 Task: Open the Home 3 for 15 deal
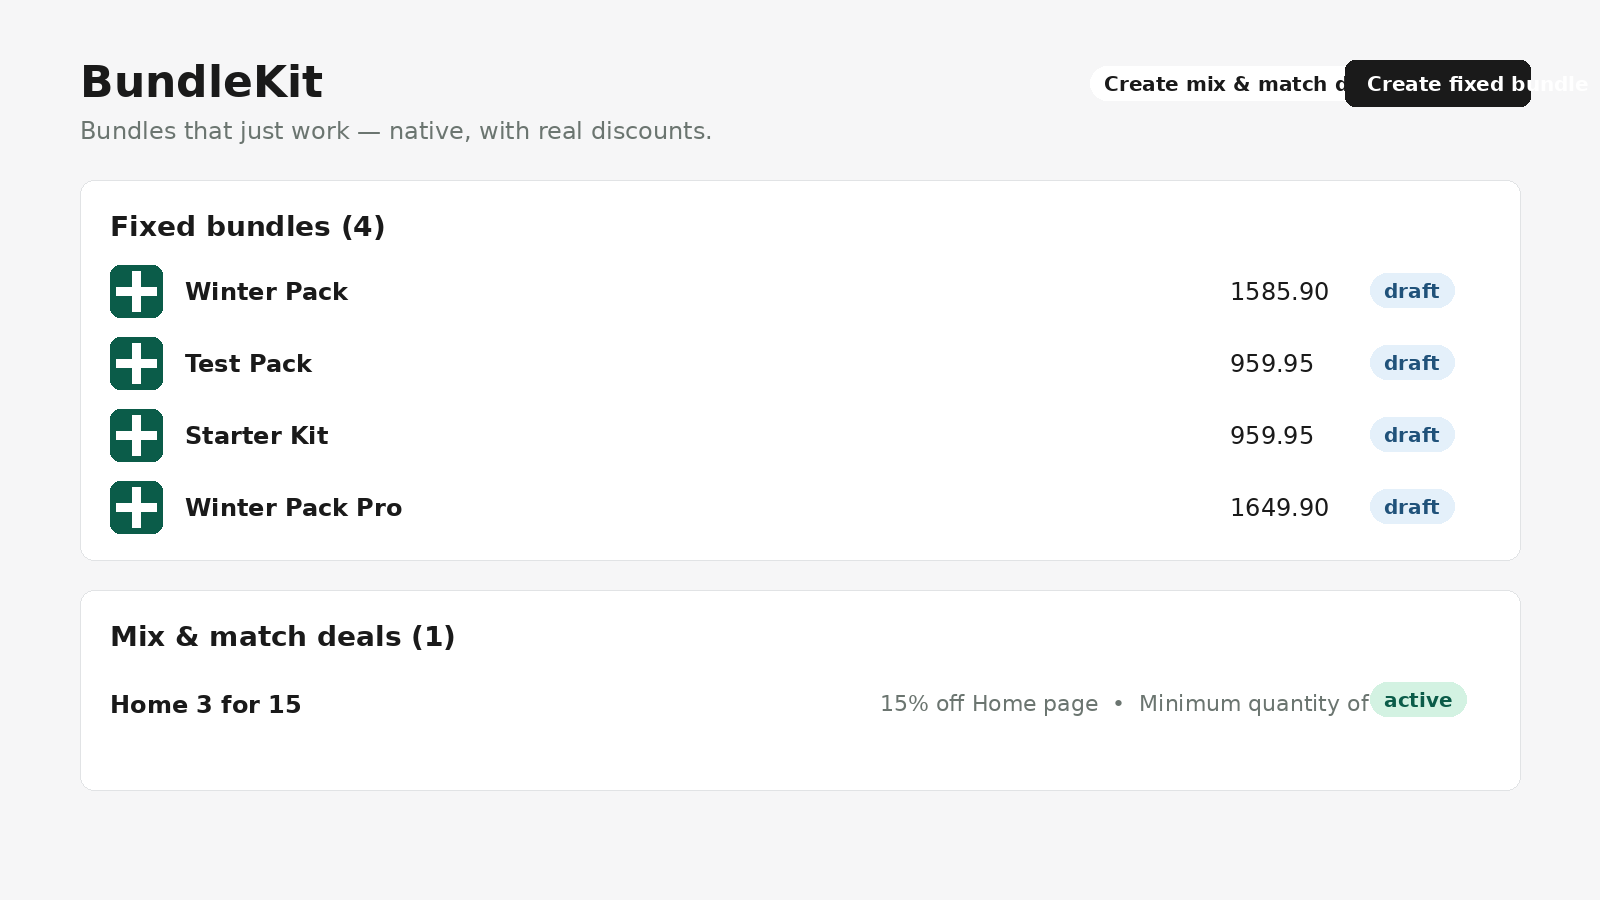pos(205,705)
